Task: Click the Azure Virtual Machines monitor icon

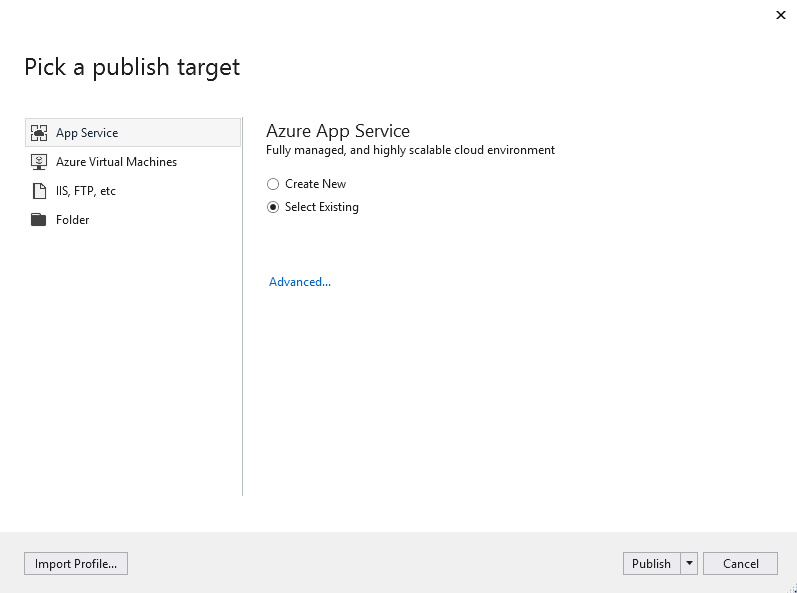Action: tap(39, 162)
